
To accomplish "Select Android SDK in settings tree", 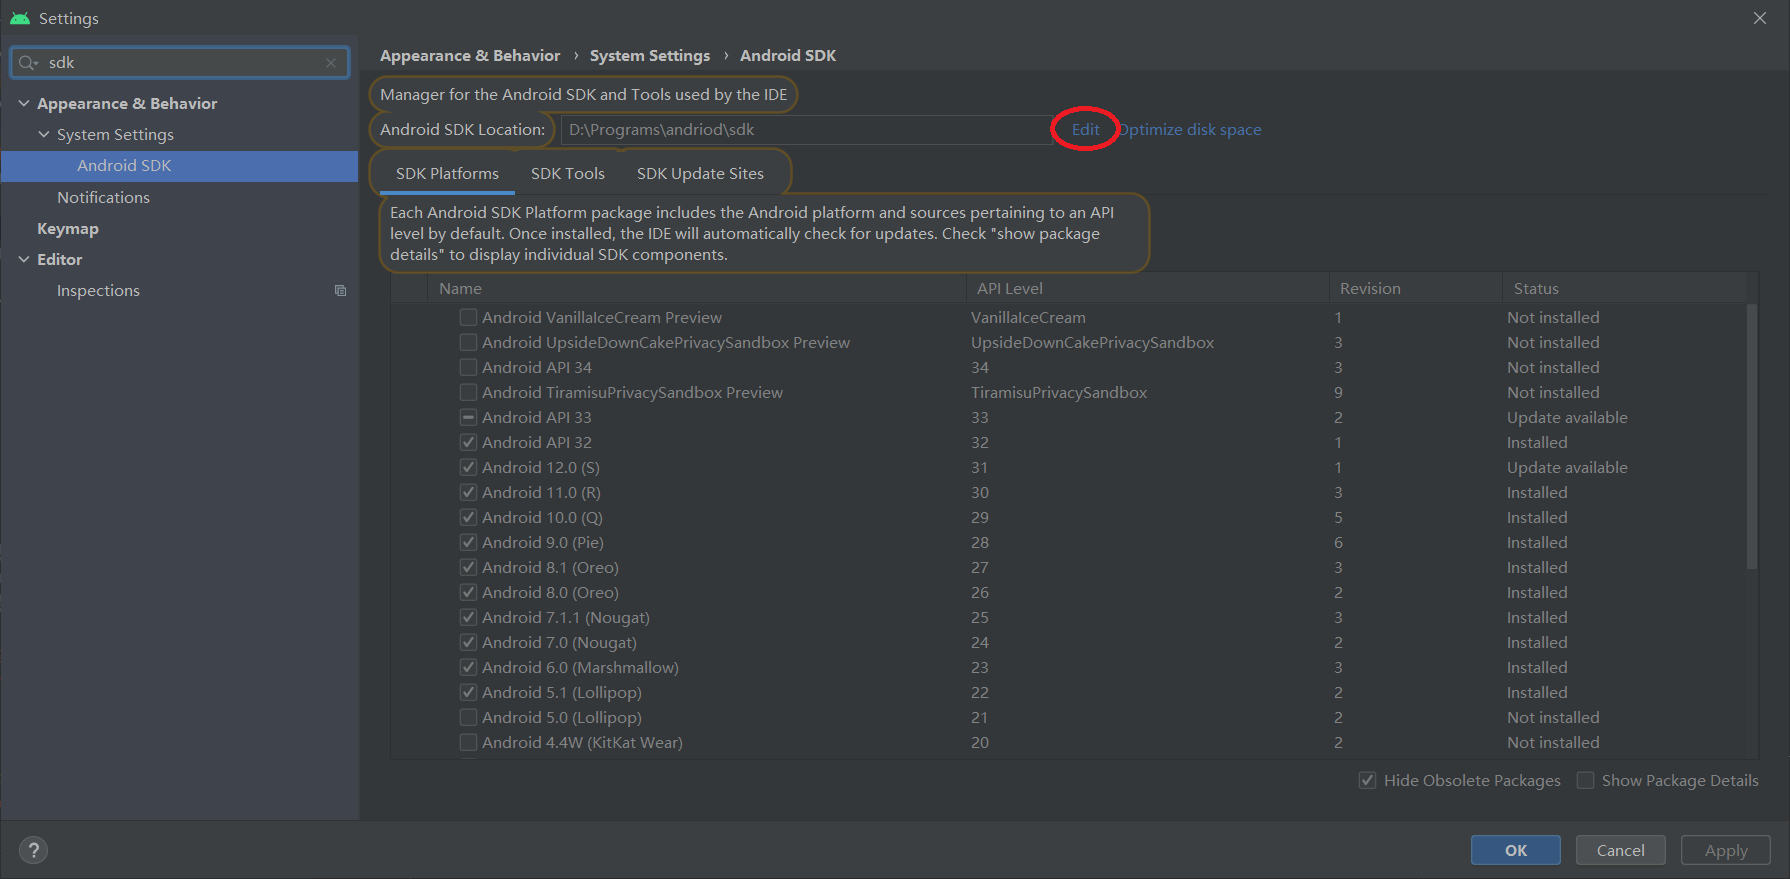I will click(x=179, y=166).
